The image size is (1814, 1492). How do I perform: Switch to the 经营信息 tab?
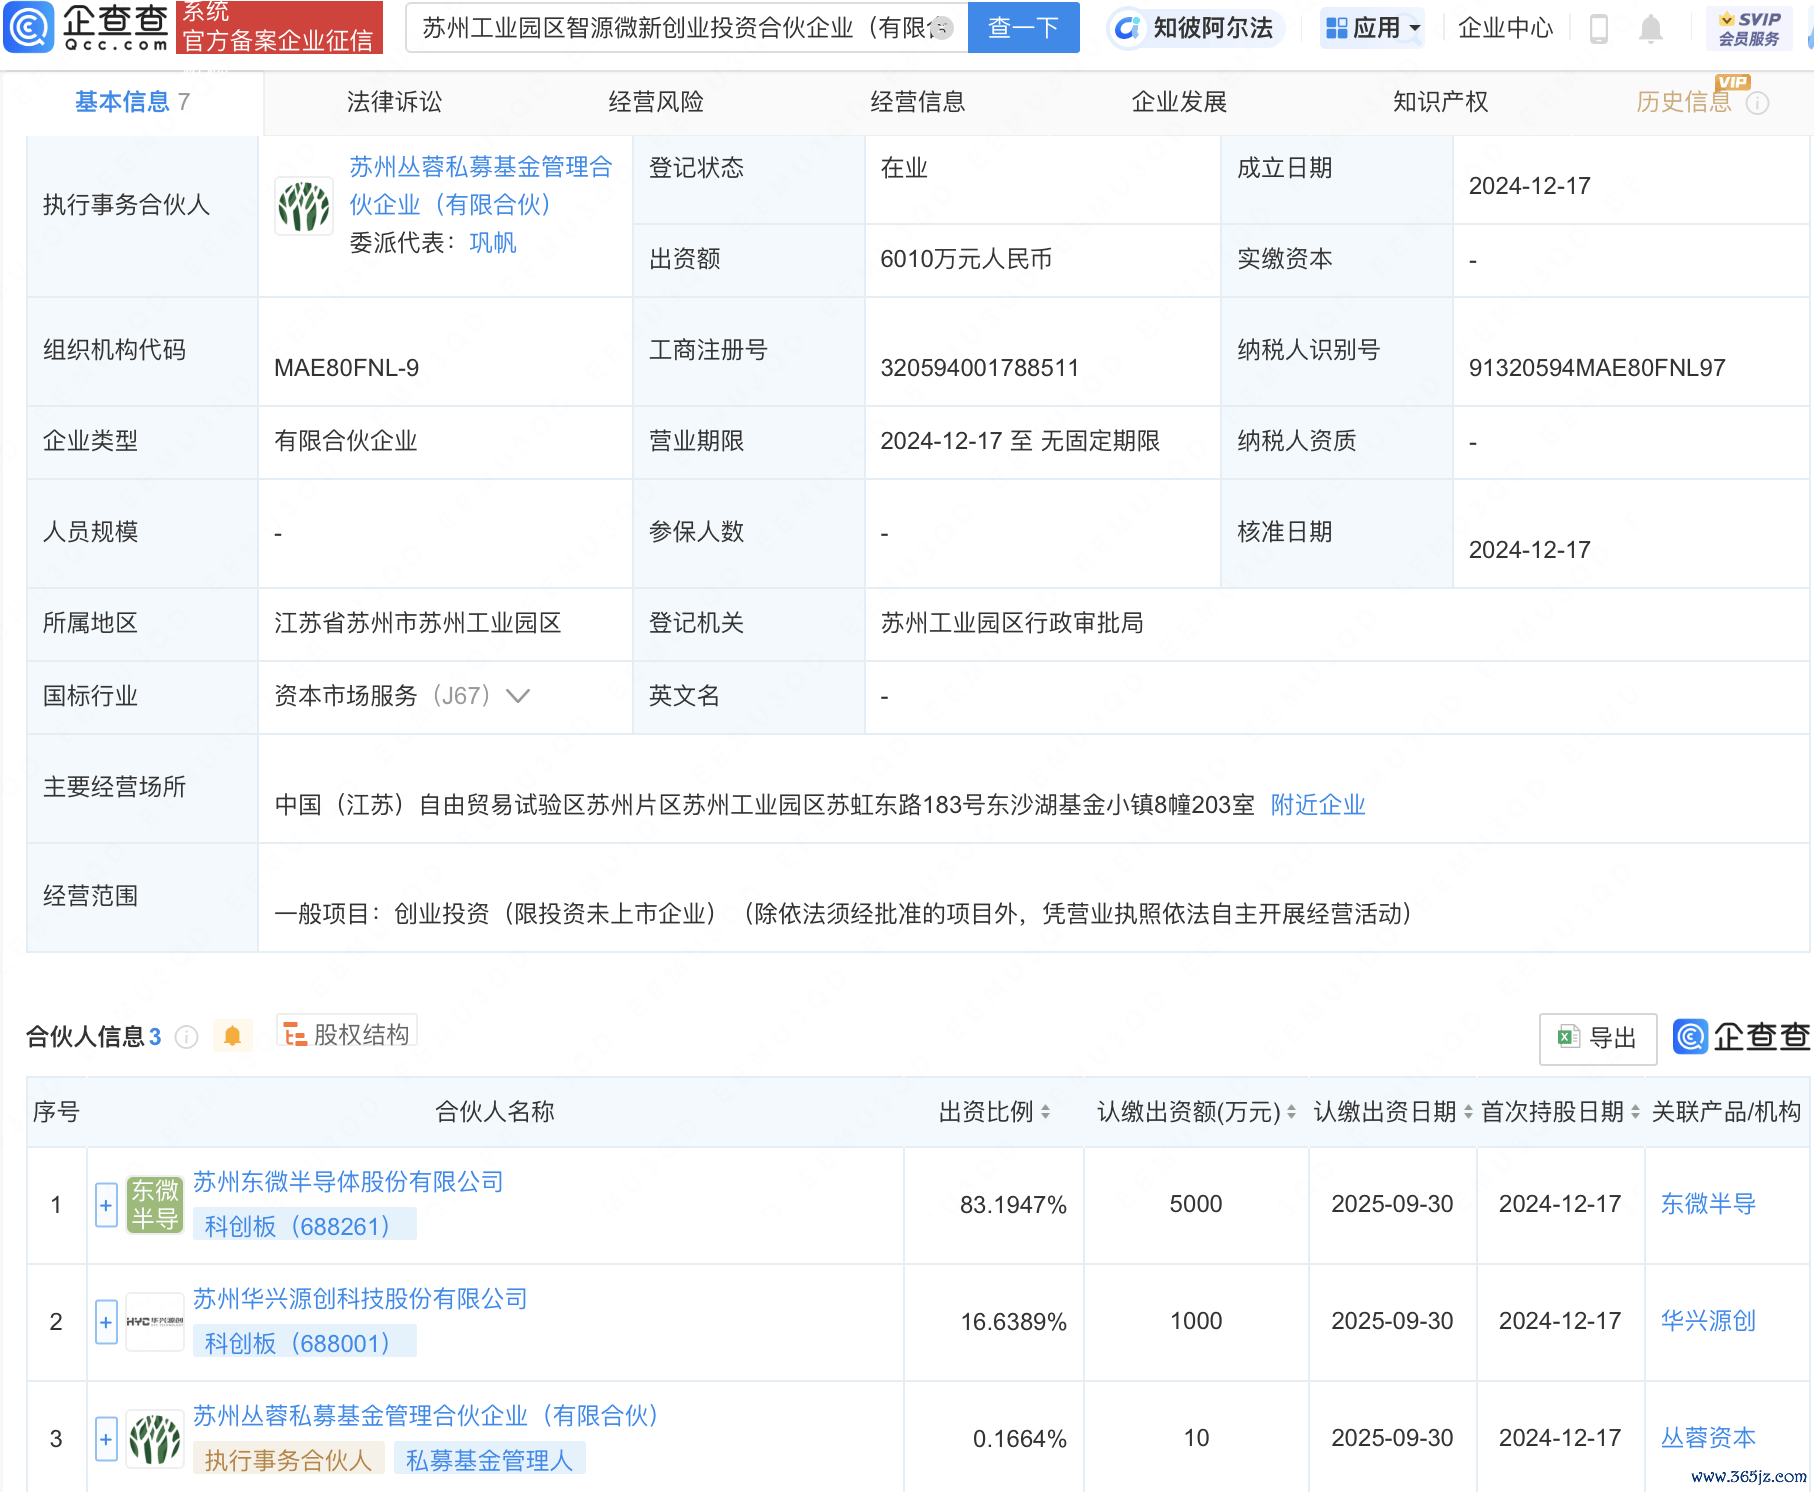coord(917,102)
